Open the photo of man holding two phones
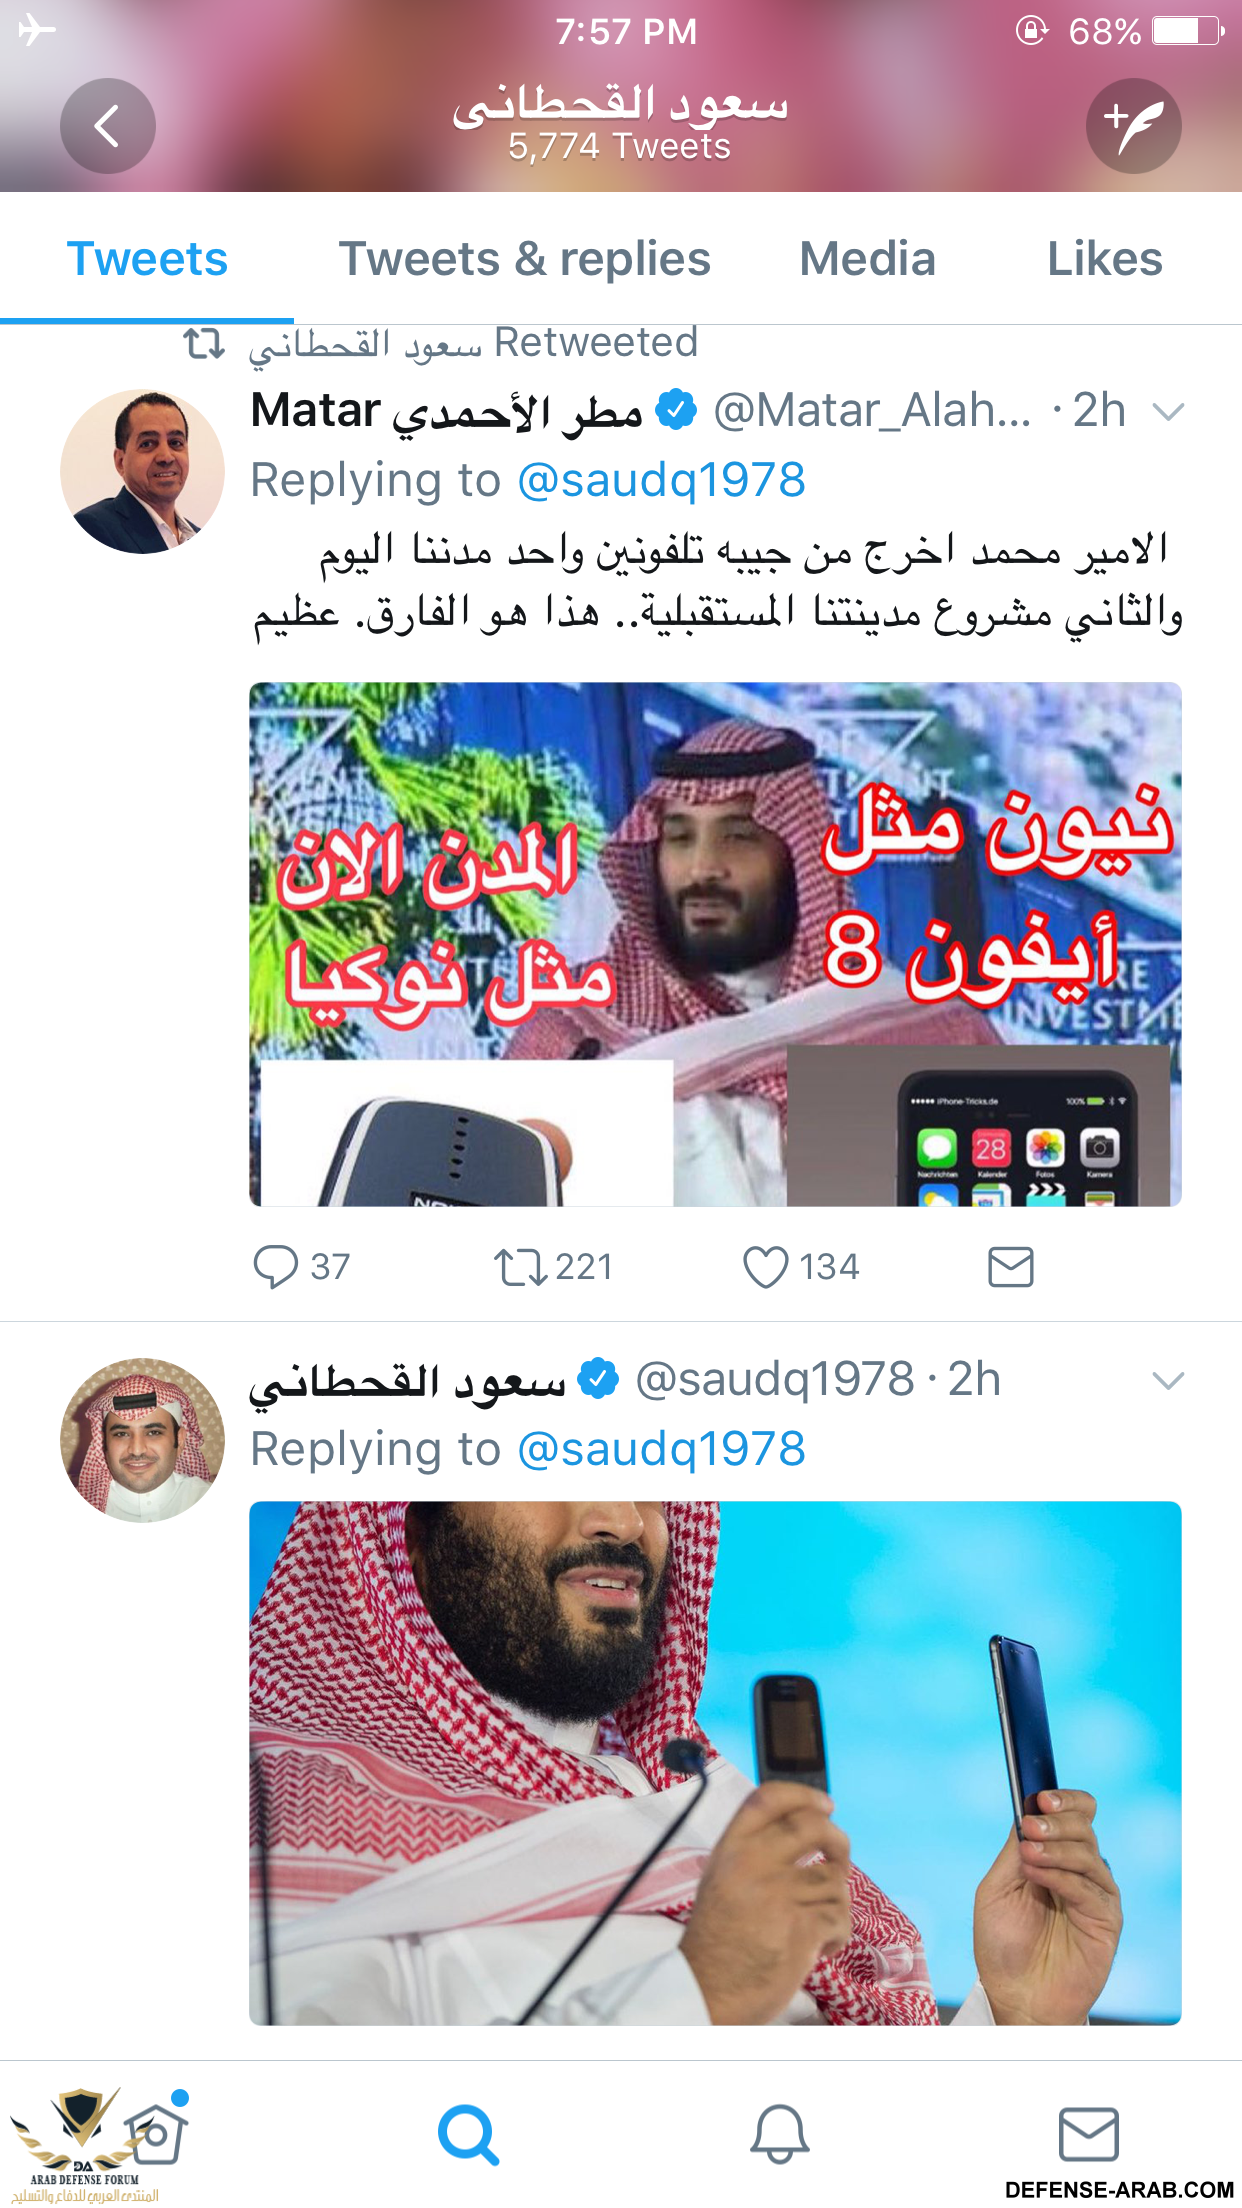Screen dimensions: 1242x2208 tap(715, 1763)
